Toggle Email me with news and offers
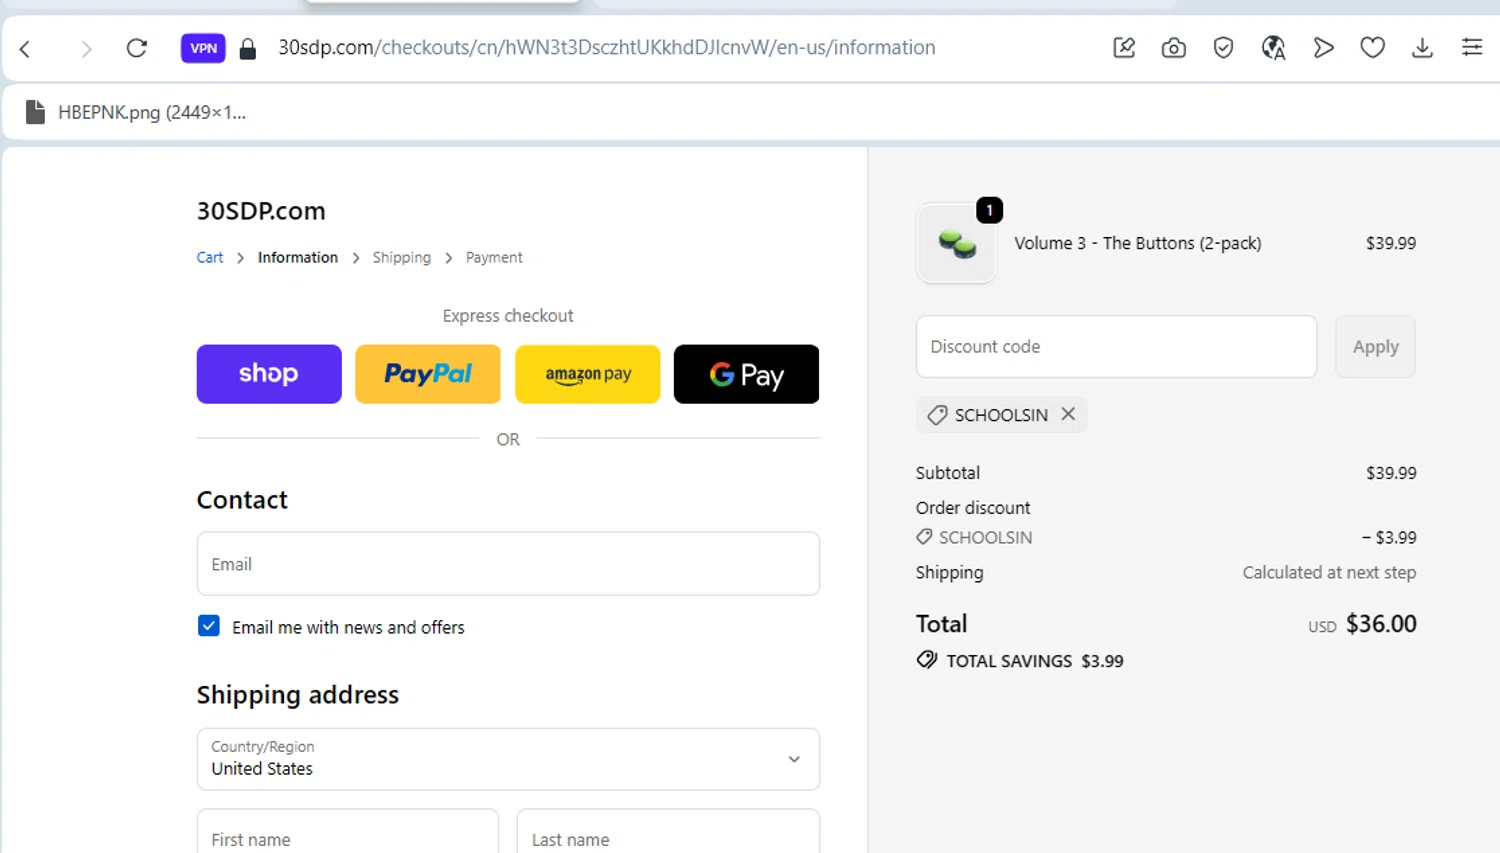The image size is (1500, 853). [209, 626]
